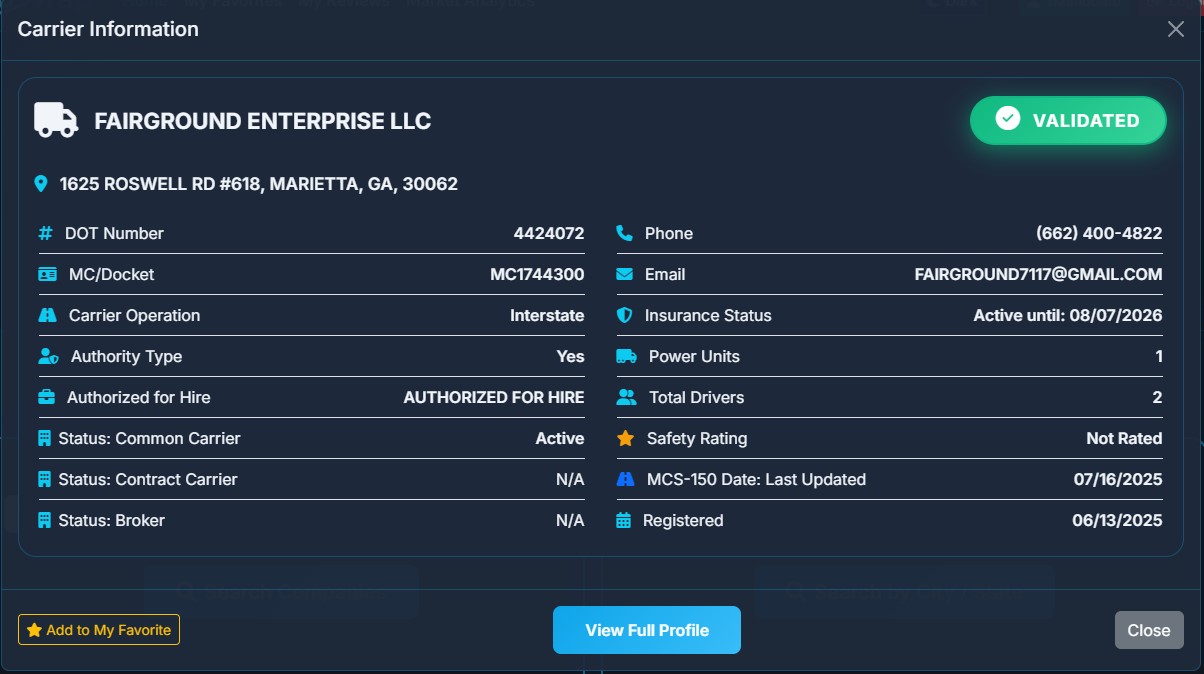Click the ID card icon beside MC/Docket
The image size is (1204, 674).
(47, 274)
